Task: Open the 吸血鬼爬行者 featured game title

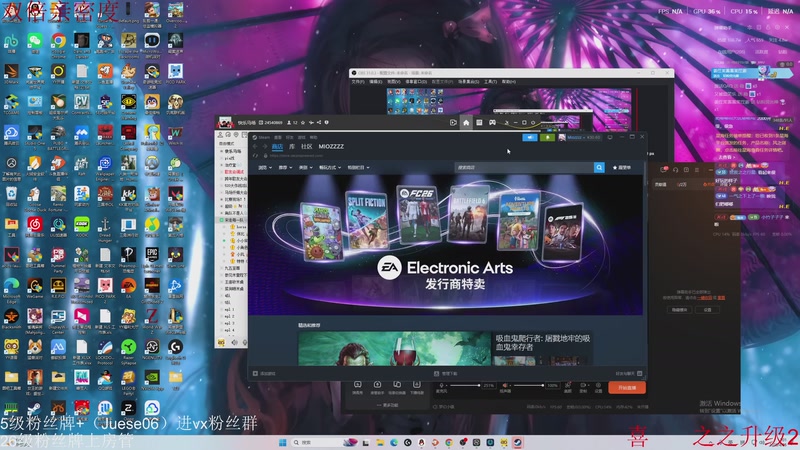Action: coord(542,342)
